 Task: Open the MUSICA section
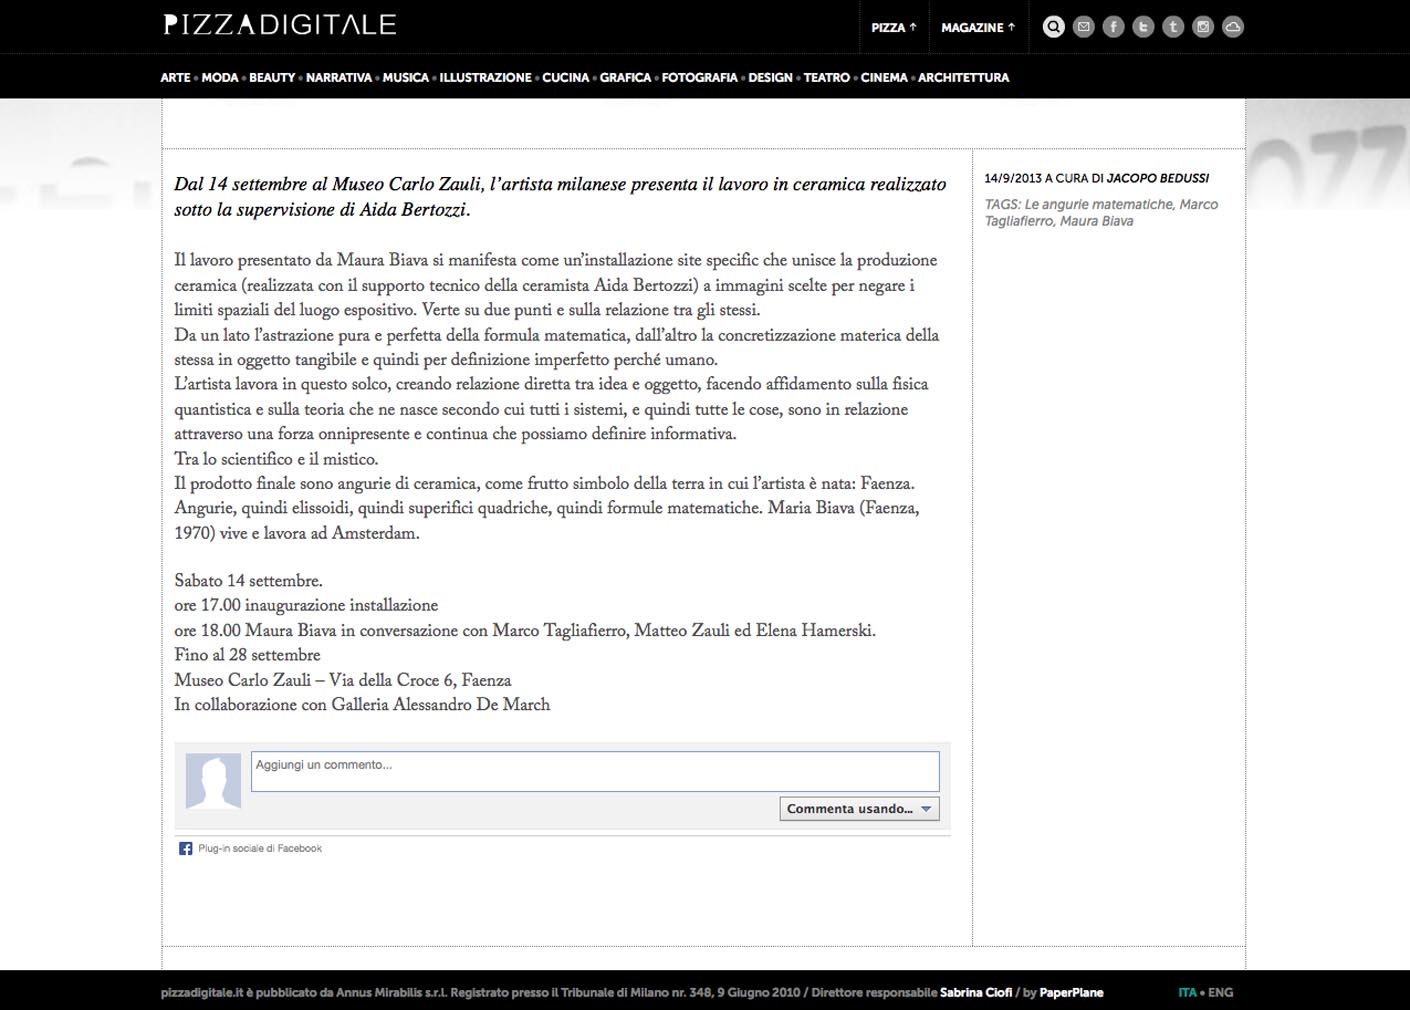click(405, 77)
